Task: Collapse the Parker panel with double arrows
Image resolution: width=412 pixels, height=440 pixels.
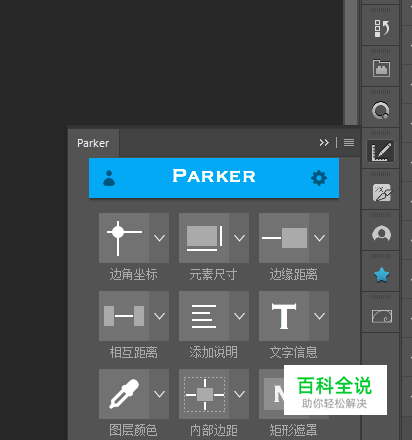Action: coord(324,143)
